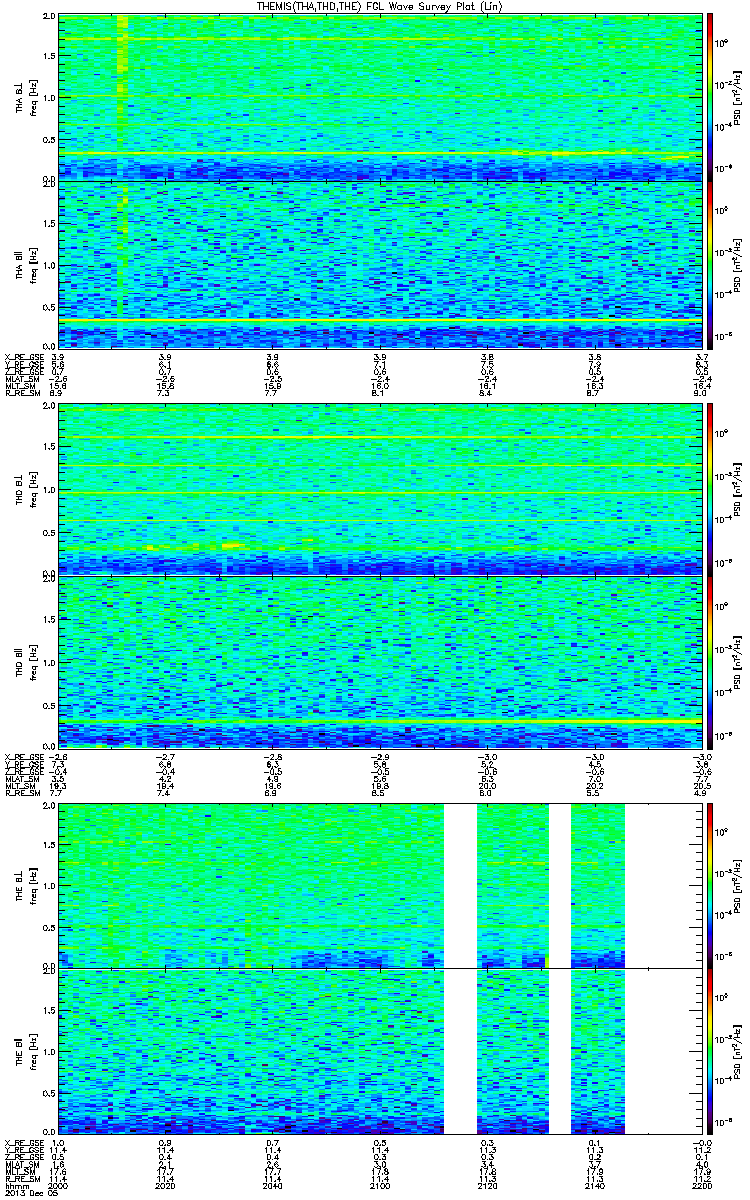The height and width of the screenshot is (1200, 750).
Task: Click the narrow second data gap in THE B-parallel
Action: (560, 1050)
